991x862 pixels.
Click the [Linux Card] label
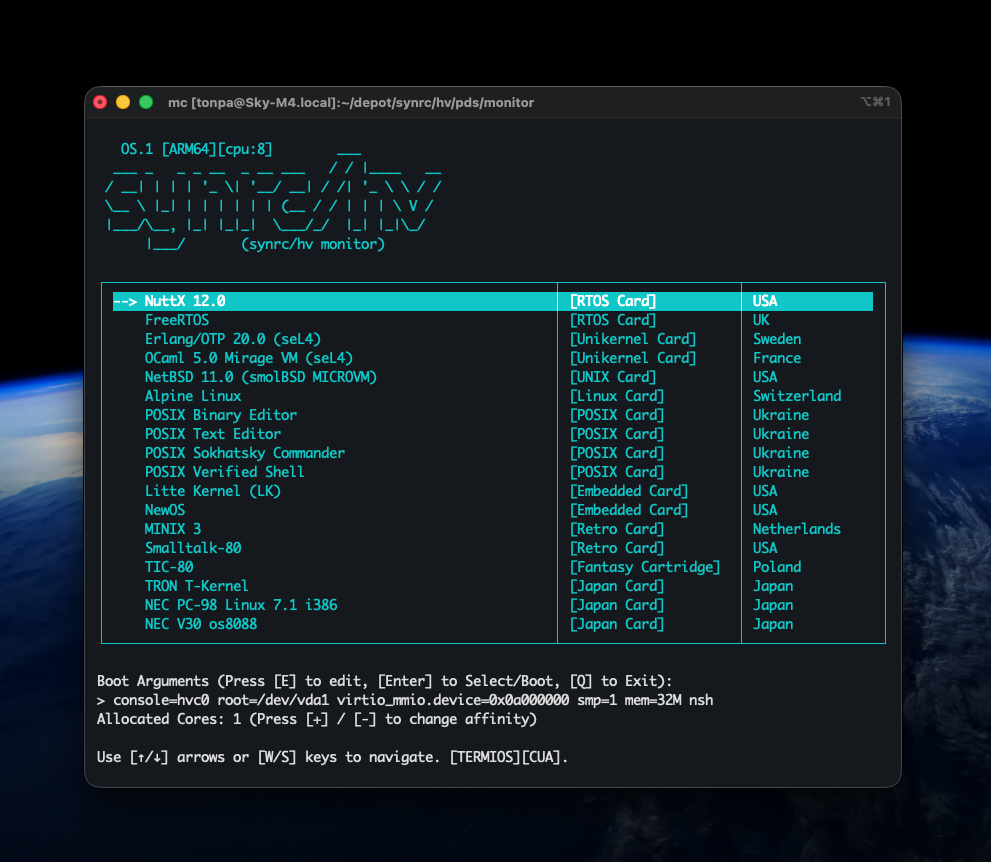coord(617,396)
